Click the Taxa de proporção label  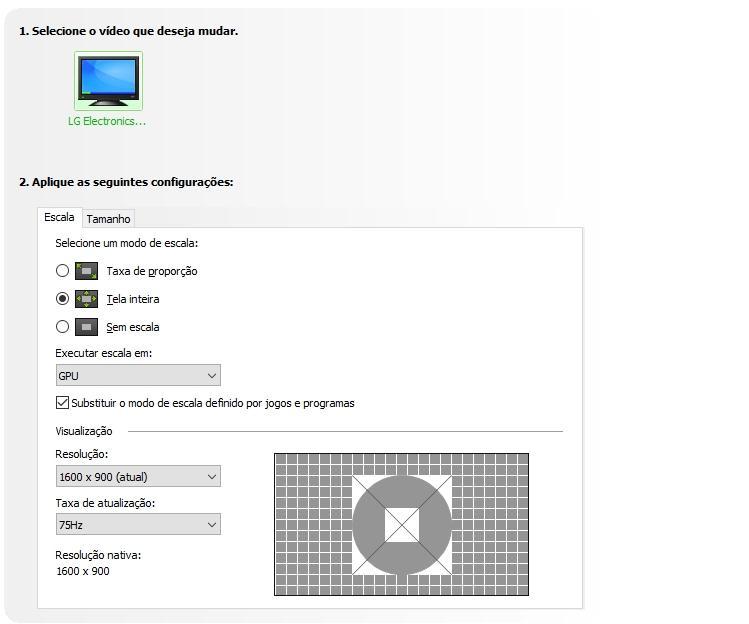coord(152,271)
